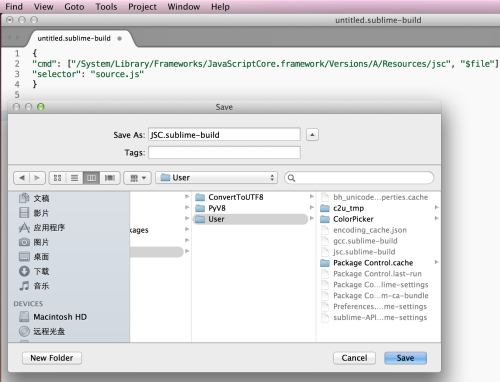Open the Find menu
The height and width of the screenshot is (382, 500).
click(14, 7)
